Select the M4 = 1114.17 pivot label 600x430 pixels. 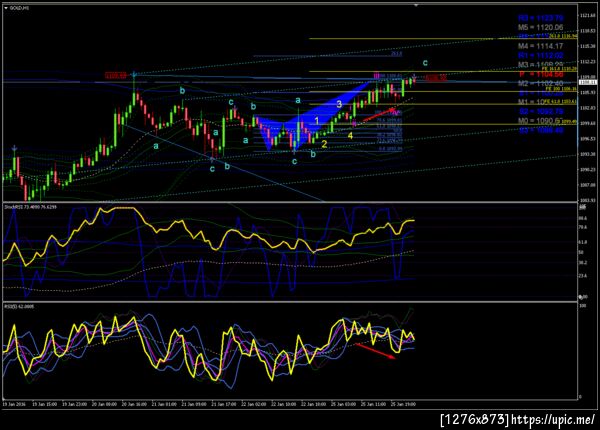pos(540,46)
